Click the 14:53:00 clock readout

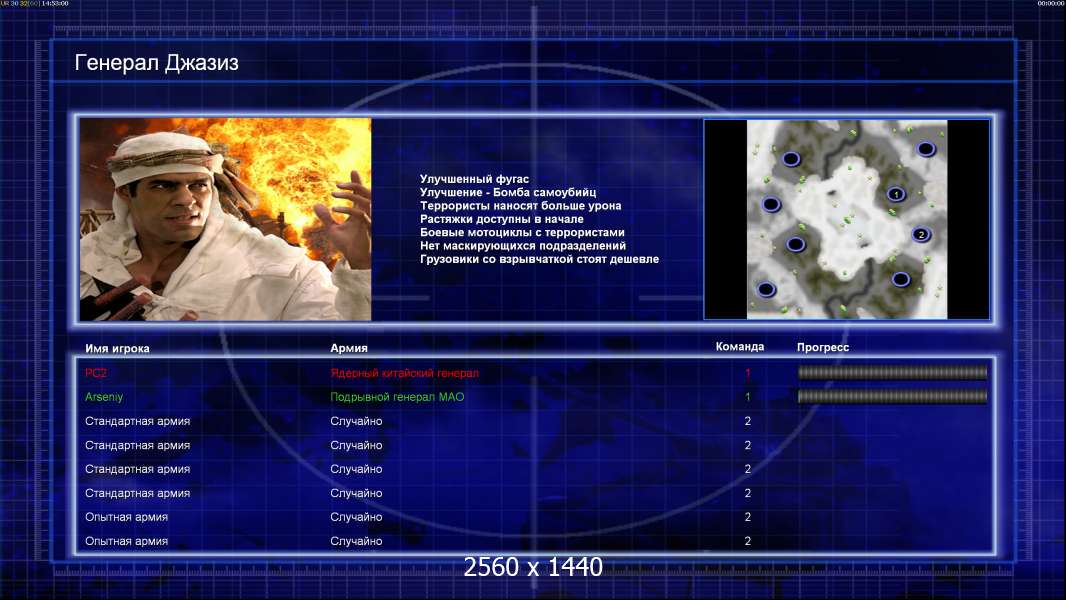55,3
